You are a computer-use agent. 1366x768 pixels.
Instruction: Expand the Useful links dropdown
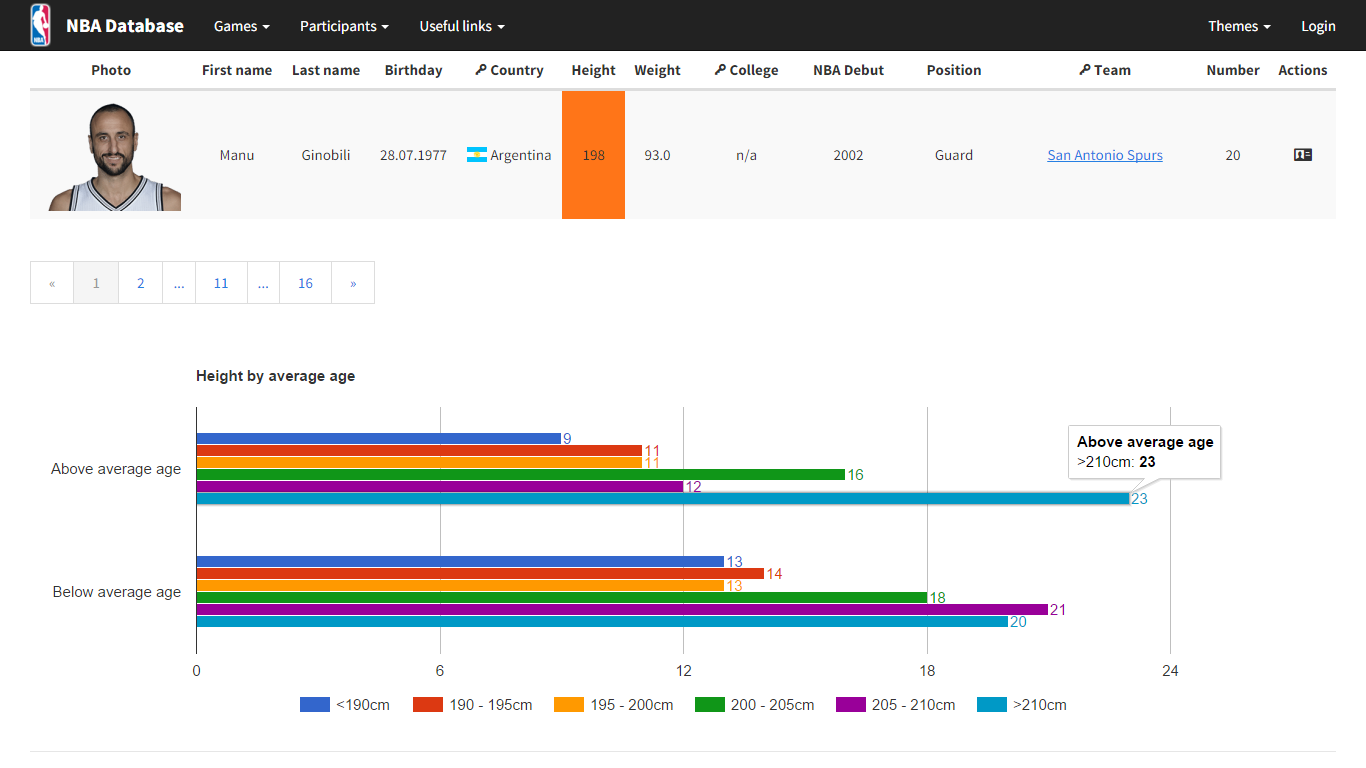(461, 26)
